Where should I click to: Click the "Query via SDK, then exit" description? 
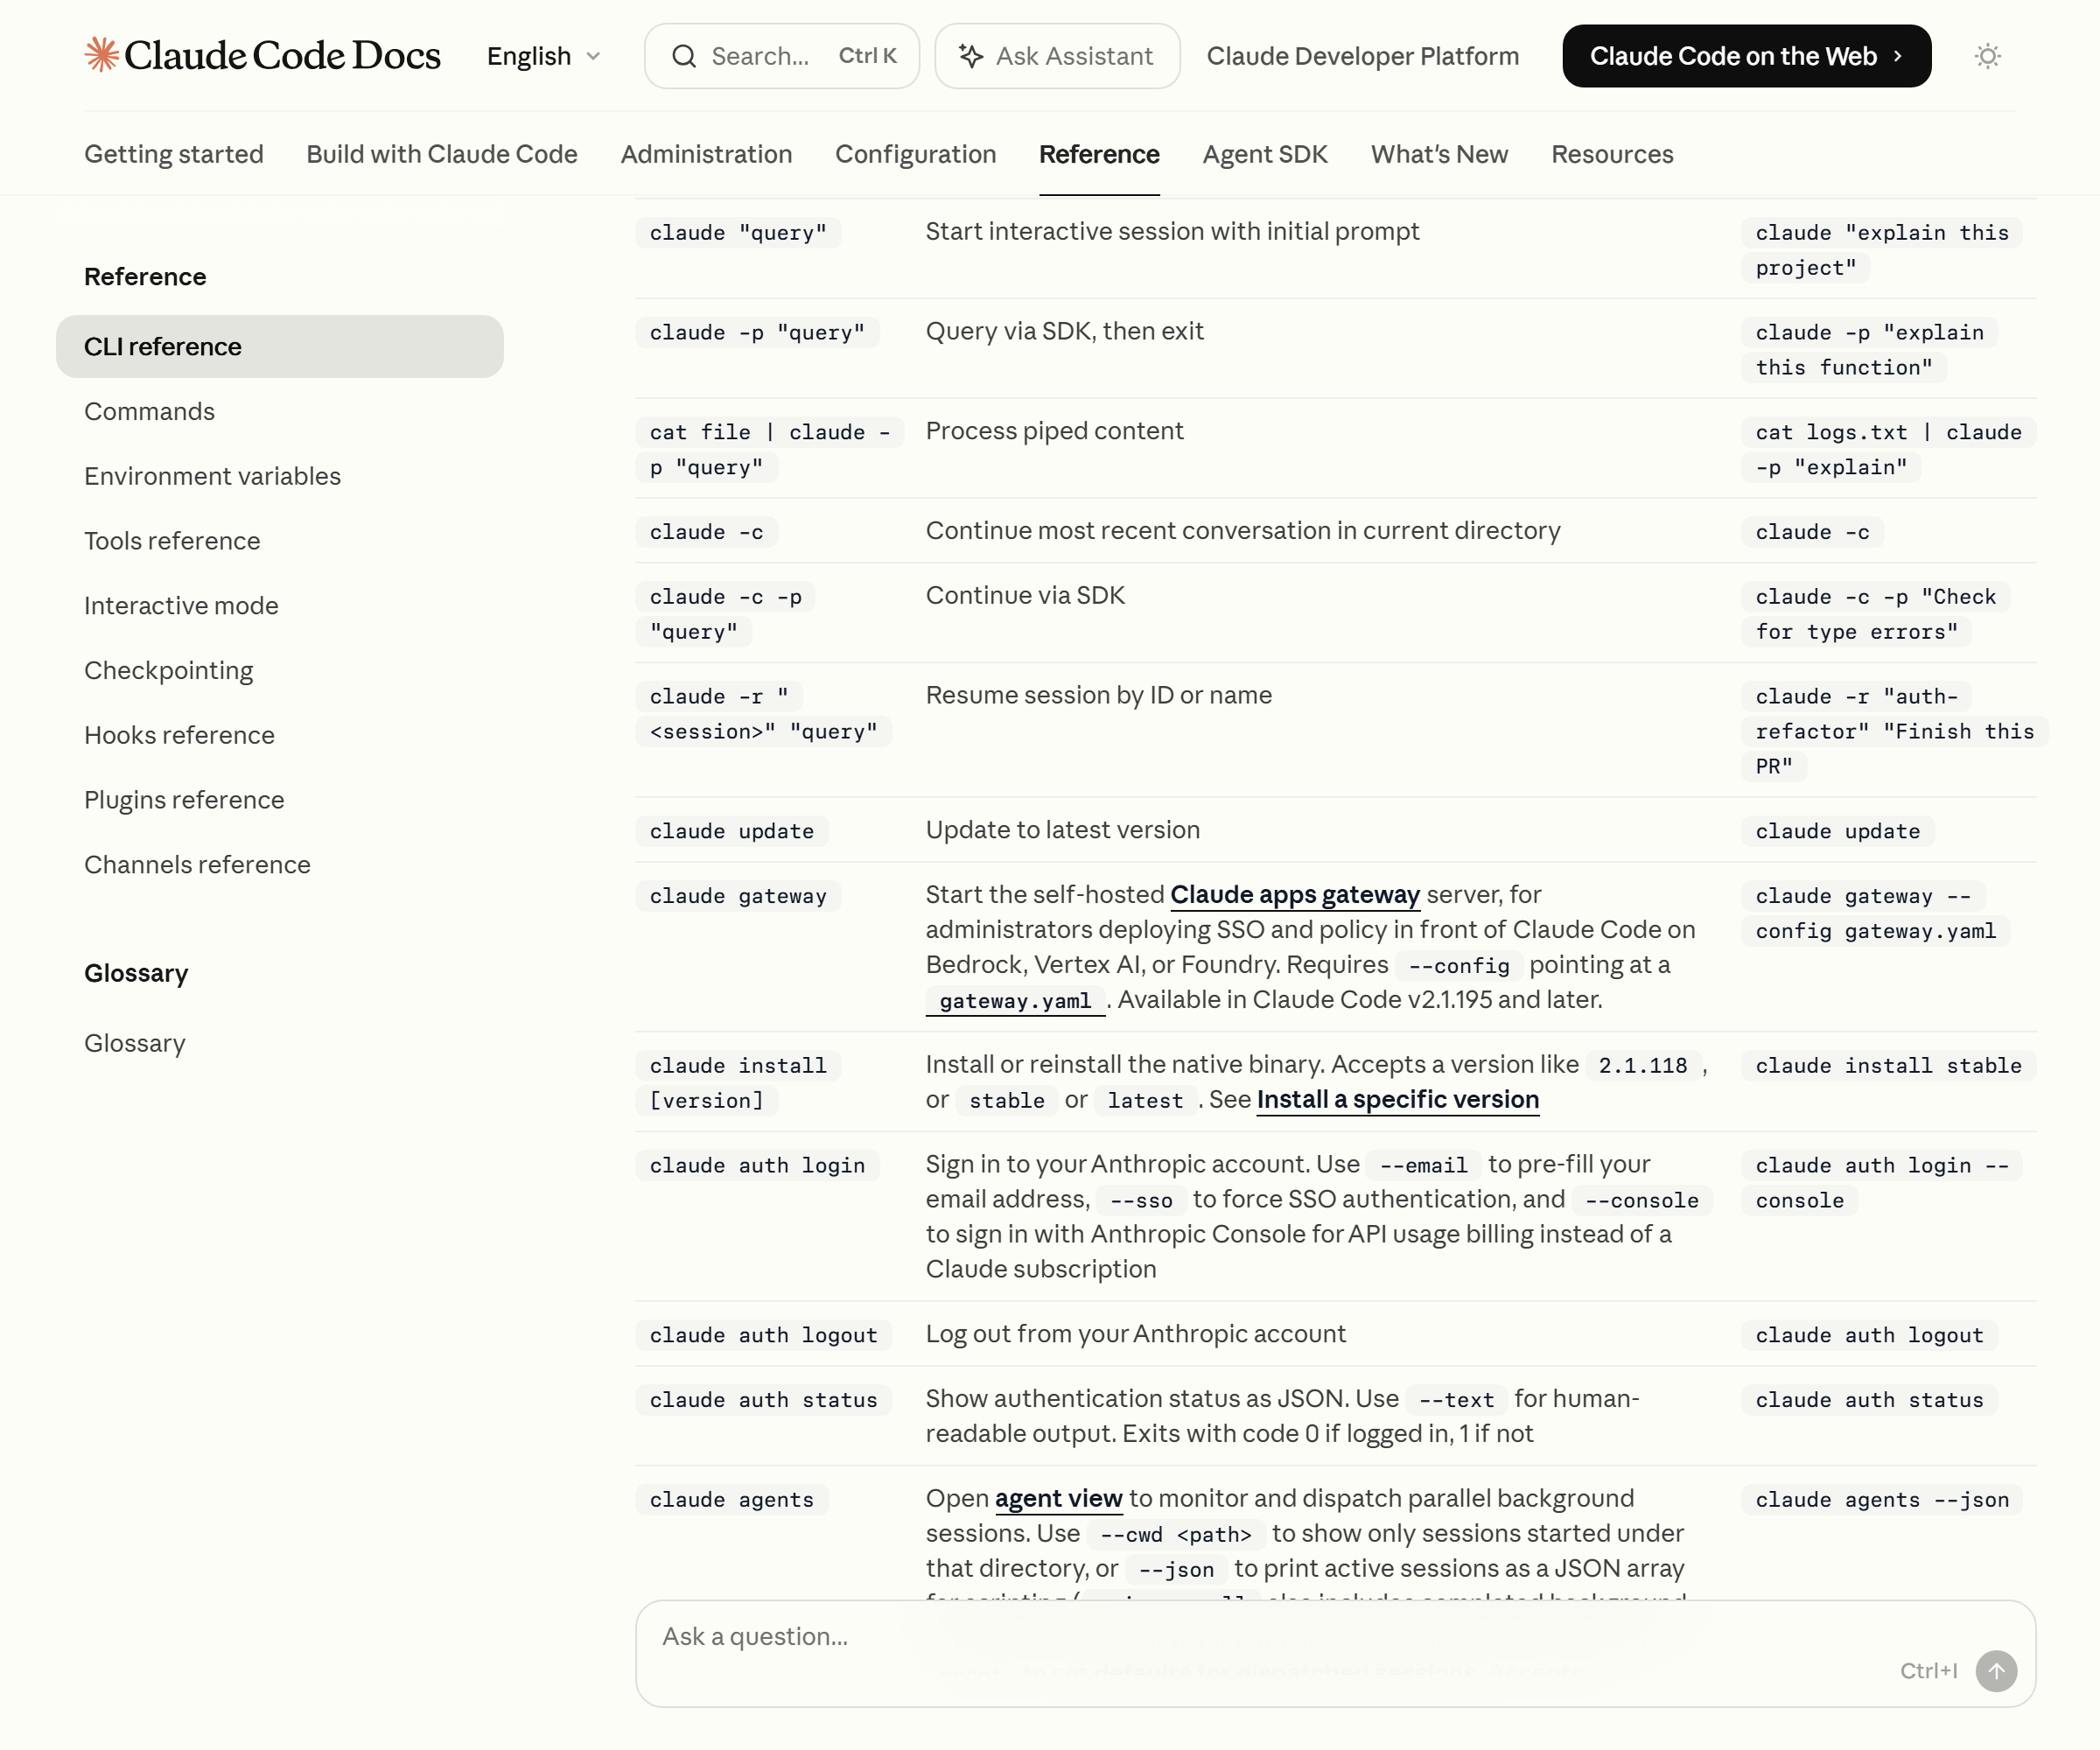[x=1064, y=331]
